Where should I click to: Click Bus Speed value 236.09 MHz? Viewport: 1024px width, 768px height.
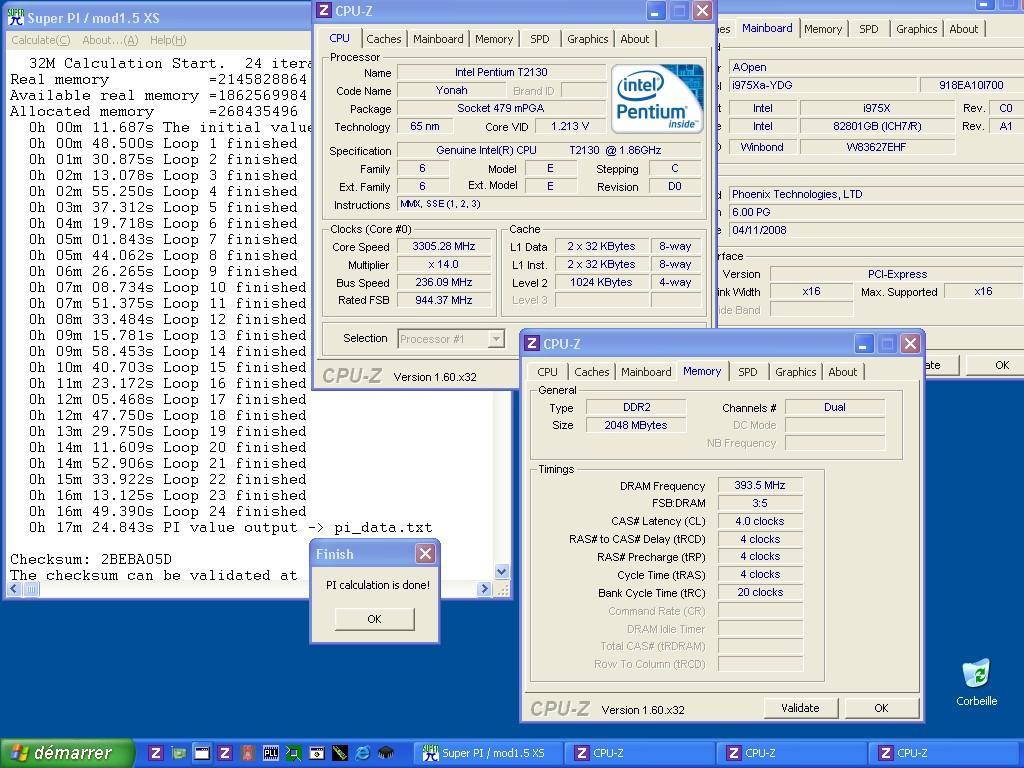[443, 282]
